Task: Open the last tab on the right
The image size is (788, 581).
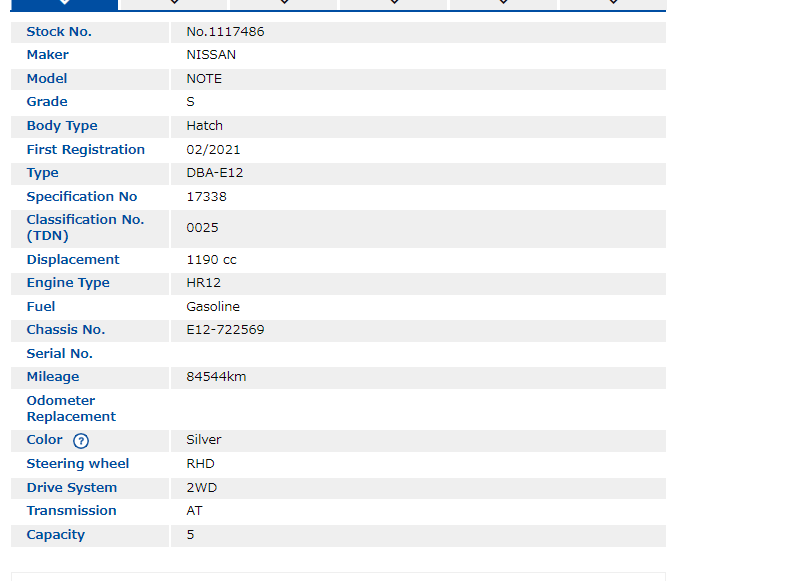Action: point(613,4)
